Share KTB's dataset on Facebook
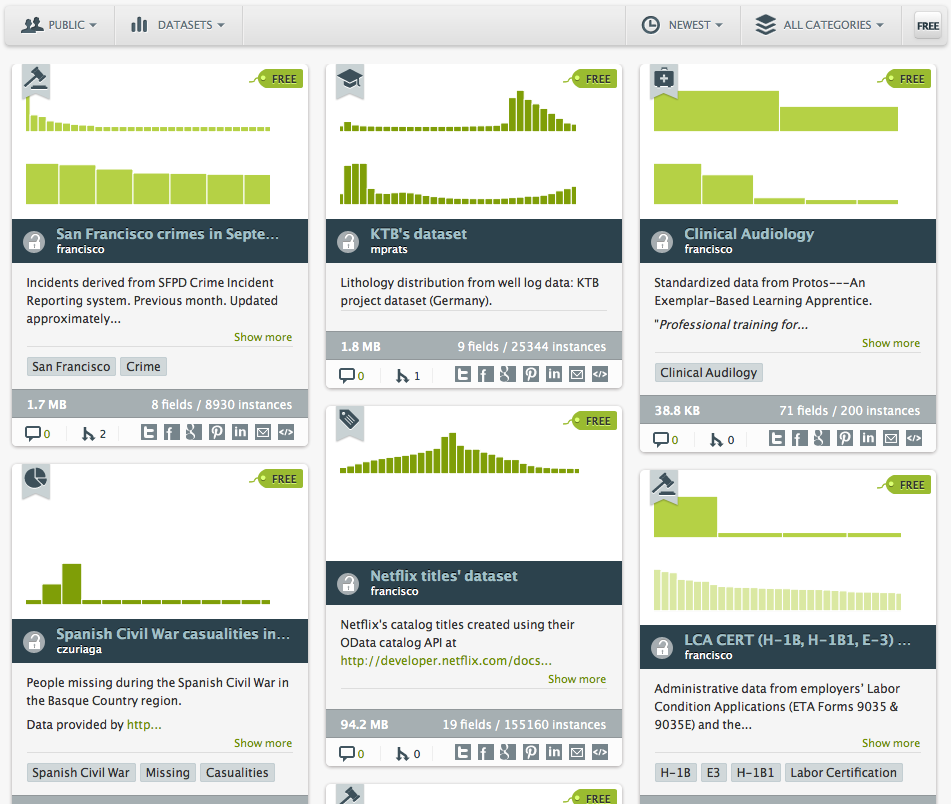This screenshot has width=951, height=804. 486,375
